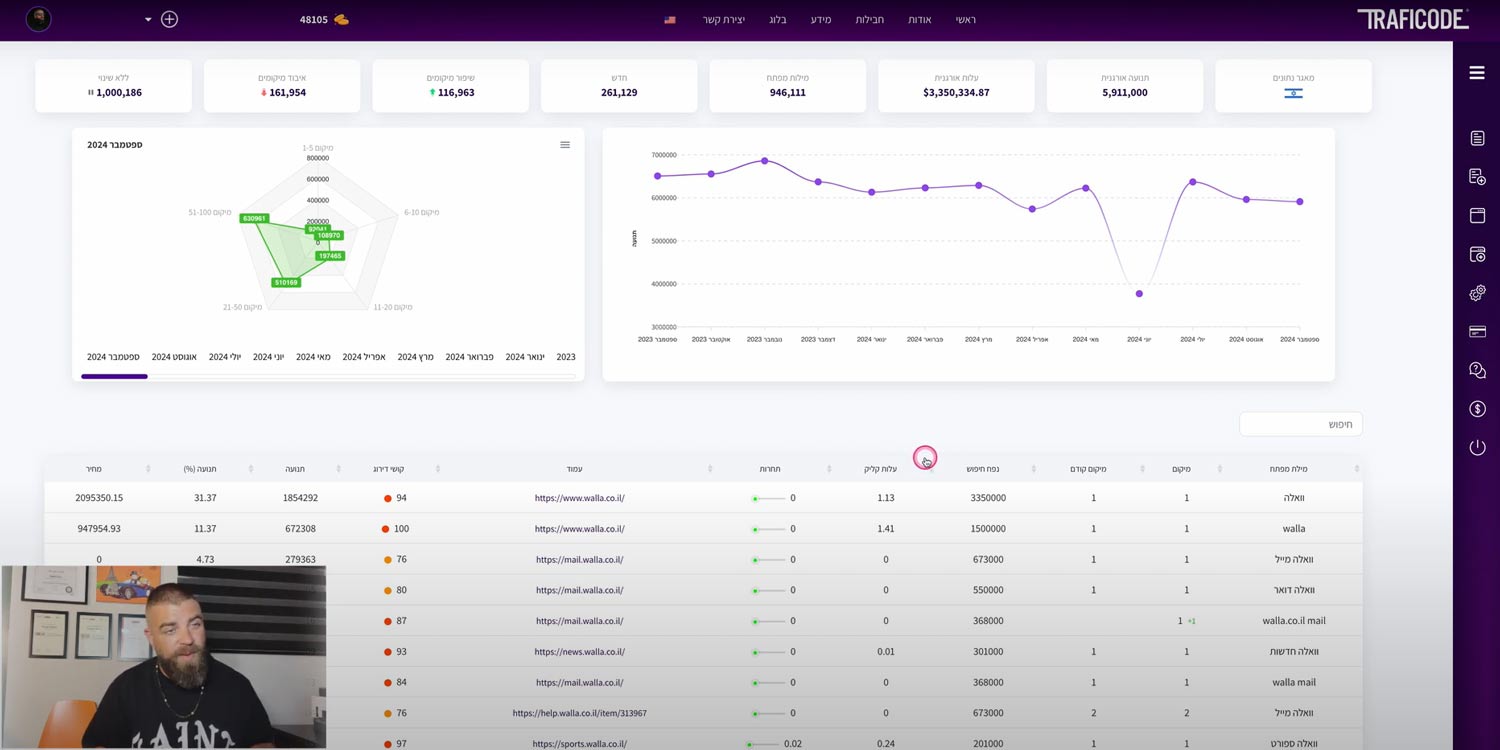This screenshot has height=750, width=1500.
Task: Open the help chat sidebar icon
Action: tap(1477, 370)
